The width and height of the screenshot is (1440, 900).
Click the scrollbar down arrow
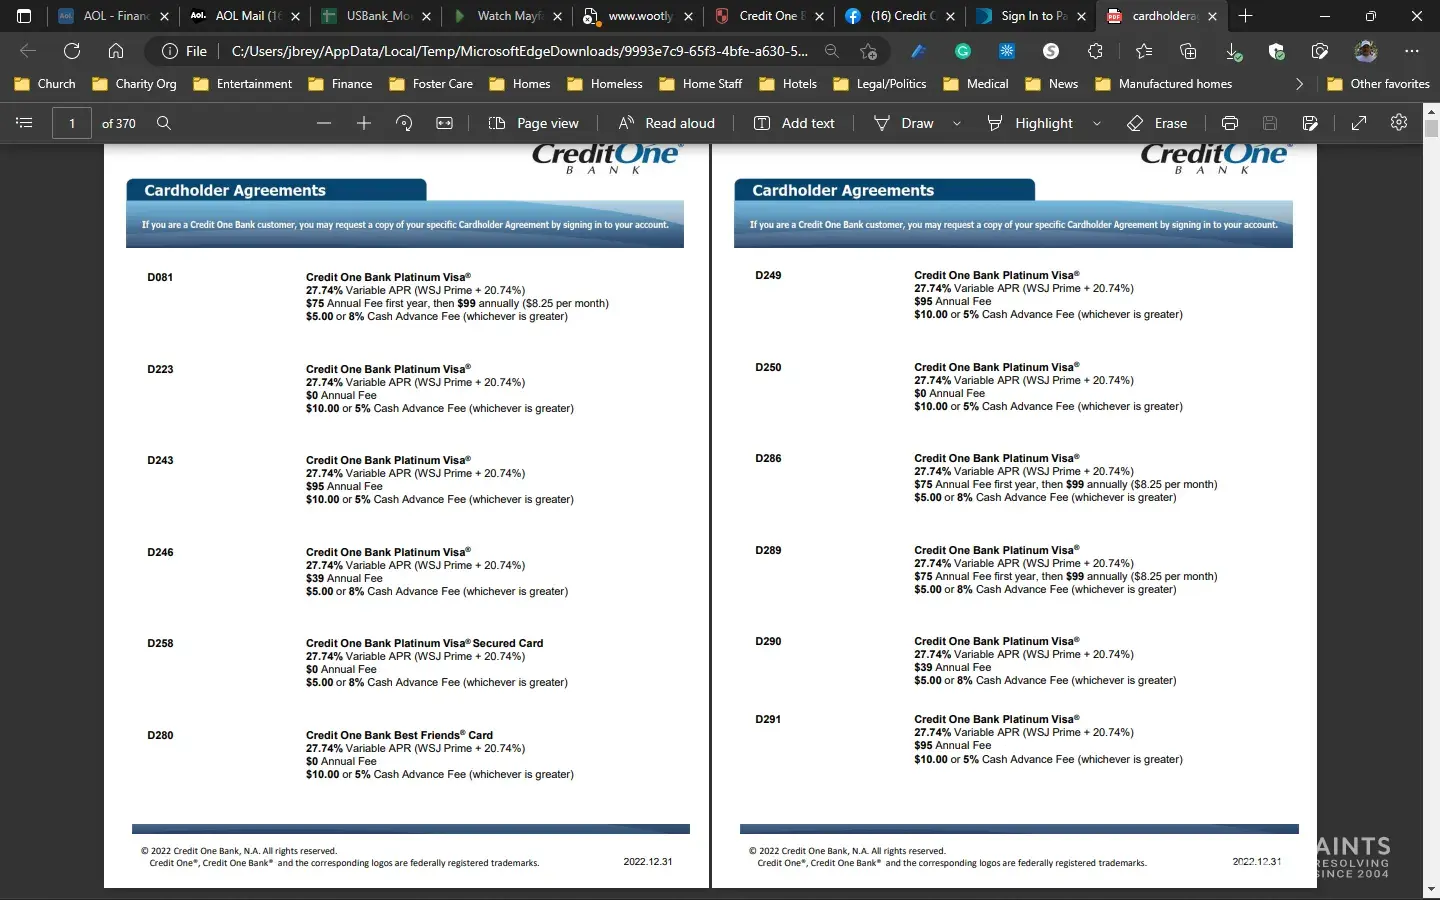coord(1431,889)
